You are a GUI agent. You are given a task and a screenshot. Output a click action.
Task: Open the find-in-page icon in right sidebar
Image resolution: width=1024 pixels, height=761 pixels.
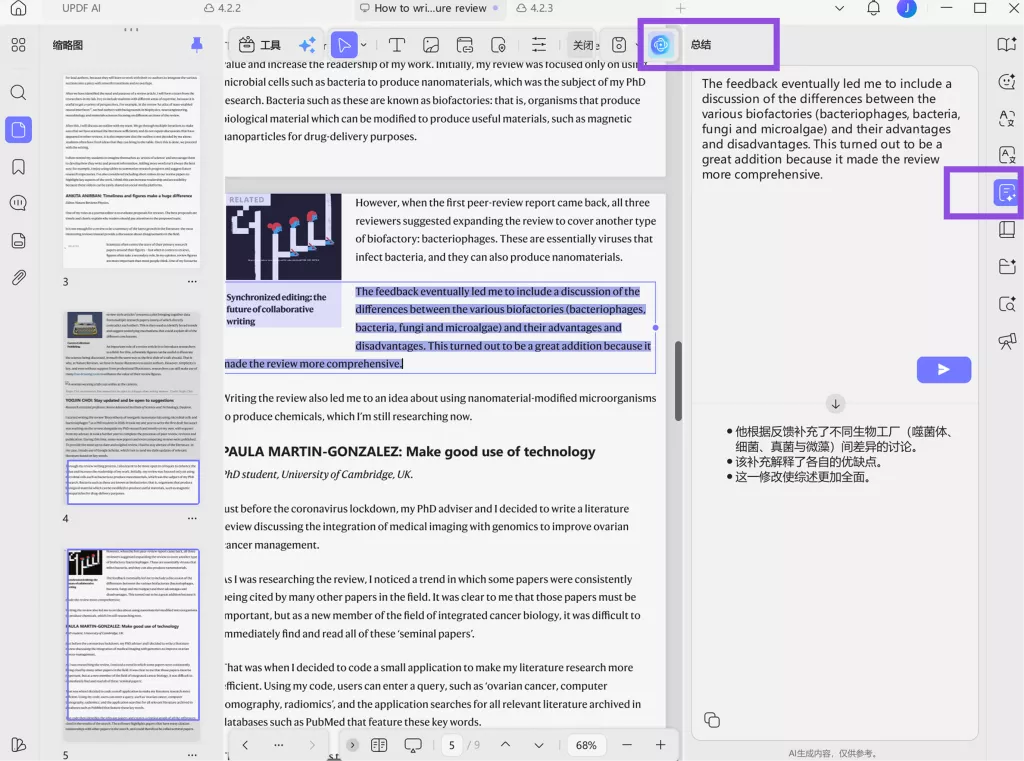coord(1006,304)
